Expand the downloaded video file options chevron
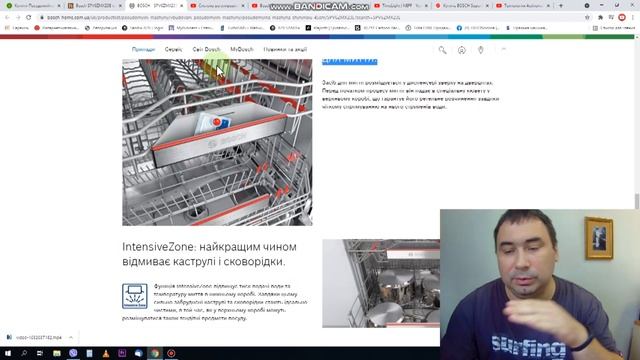 click(x=71, y=338)
